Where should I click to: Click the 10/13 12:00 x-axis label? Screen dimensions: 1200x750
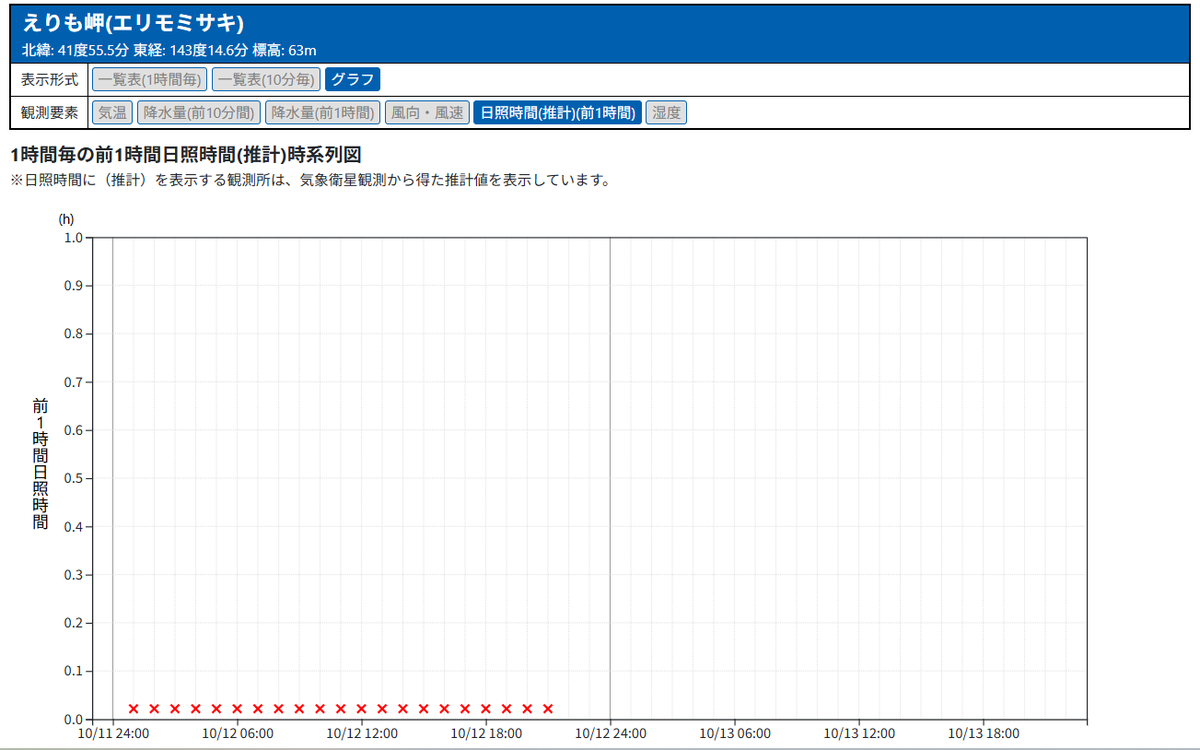(859, 734)
